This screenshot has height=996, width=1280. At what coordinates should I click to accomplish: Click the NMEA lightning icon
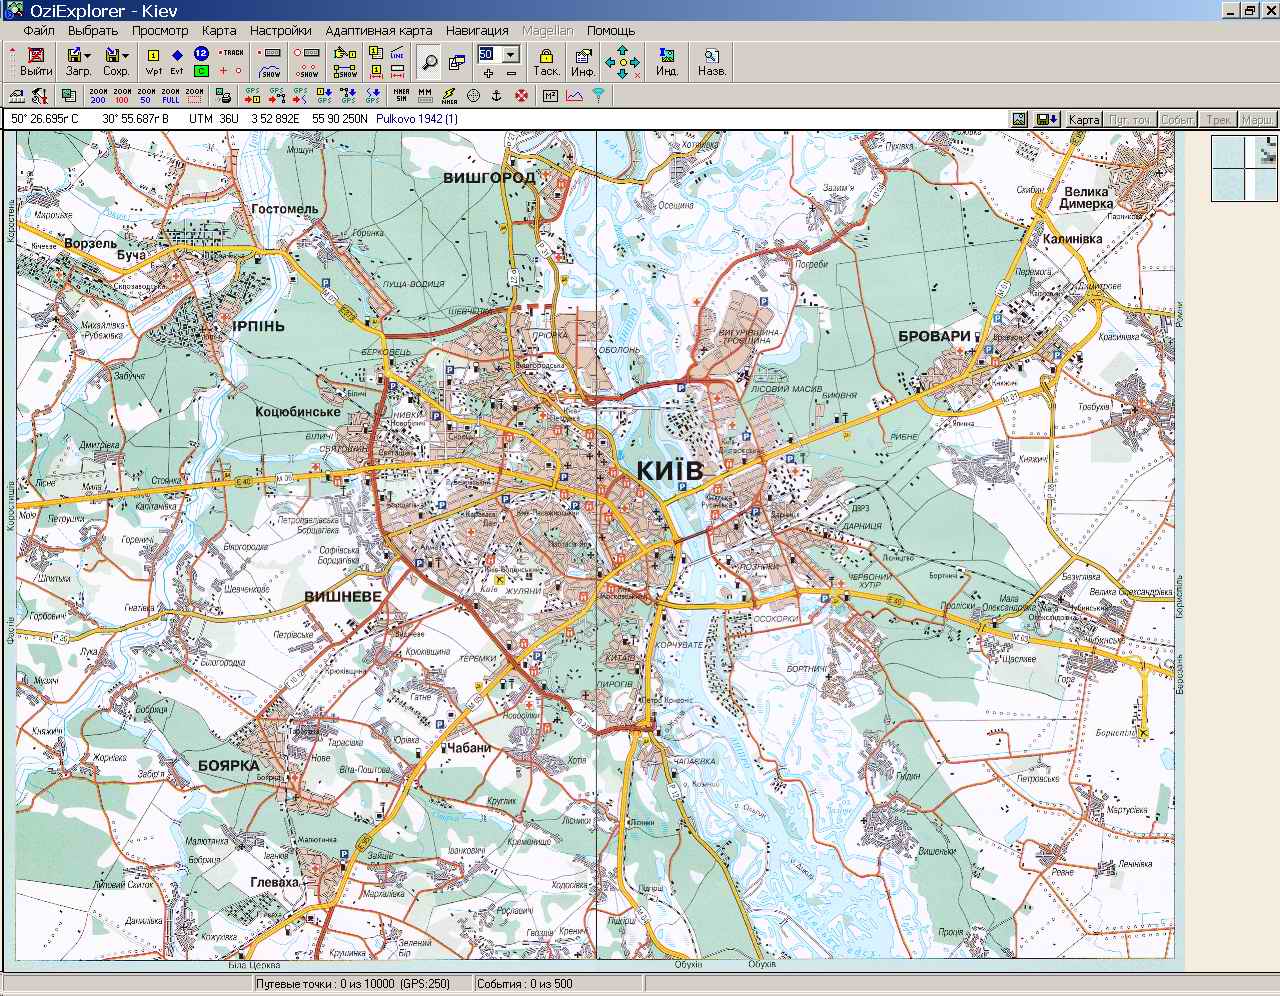tap(449, 96)
